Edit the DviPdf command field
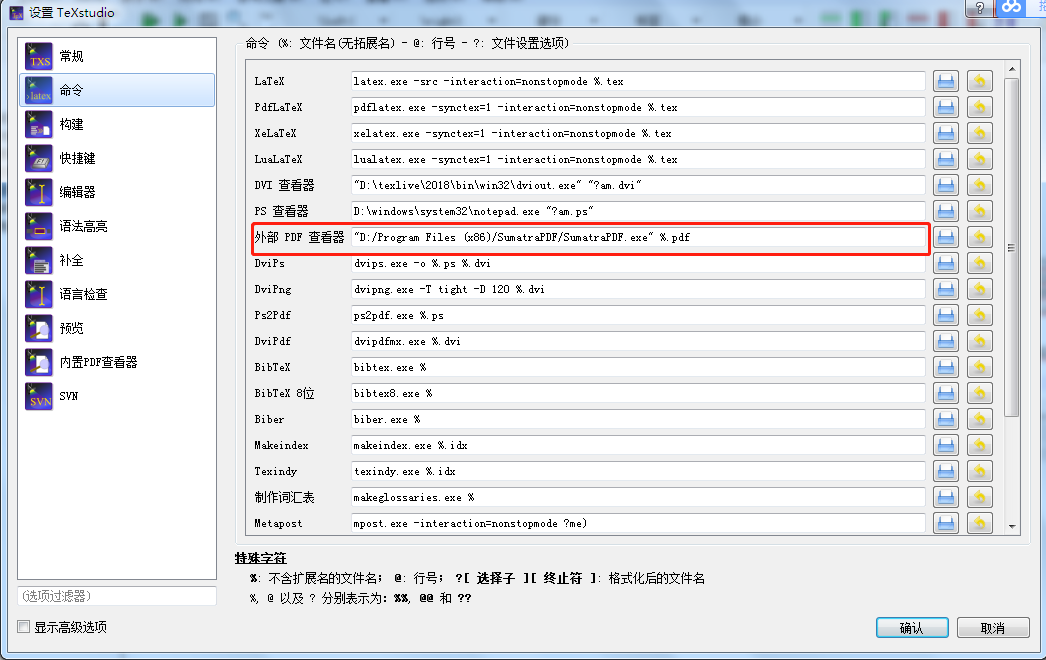This screenshot has width=1046, height=660. (638, 342)
